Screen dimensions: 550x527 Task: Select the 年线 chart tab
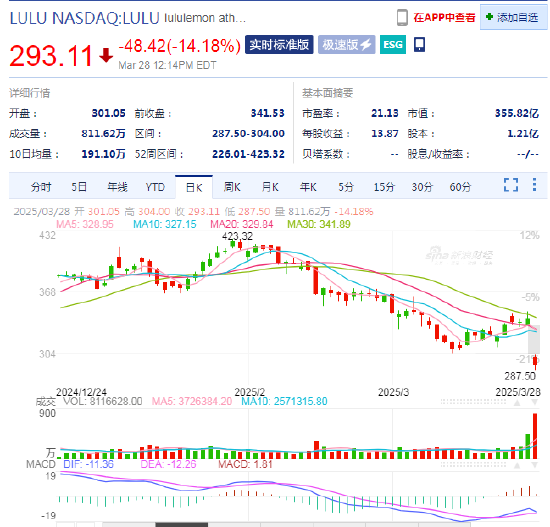pos(118,187)
